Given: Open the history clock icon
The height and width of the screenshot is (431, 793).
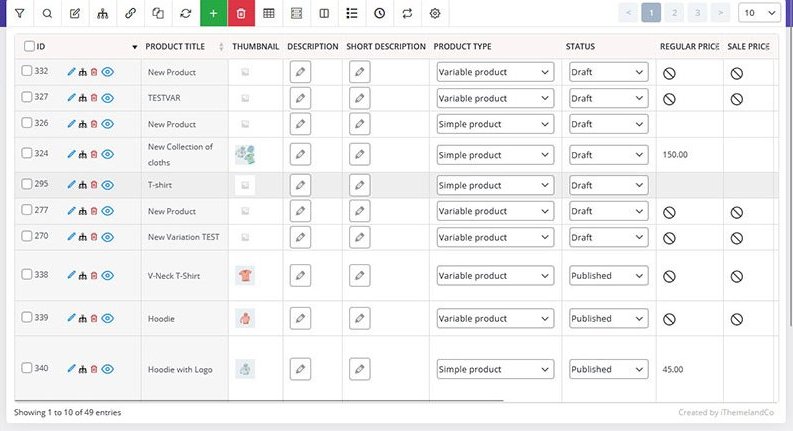Looking at the screenshot, I should pyautogui.click(x=379, y=13).
